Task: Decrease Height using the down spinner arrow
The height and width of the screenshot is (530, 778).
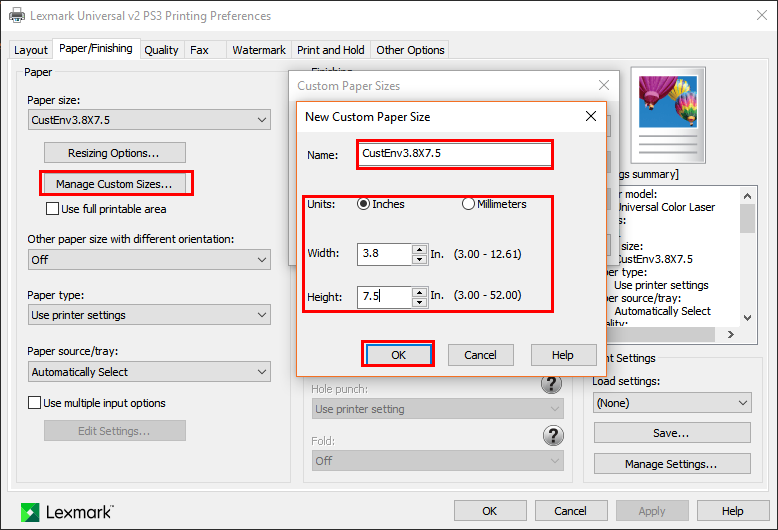Action: 420,302
